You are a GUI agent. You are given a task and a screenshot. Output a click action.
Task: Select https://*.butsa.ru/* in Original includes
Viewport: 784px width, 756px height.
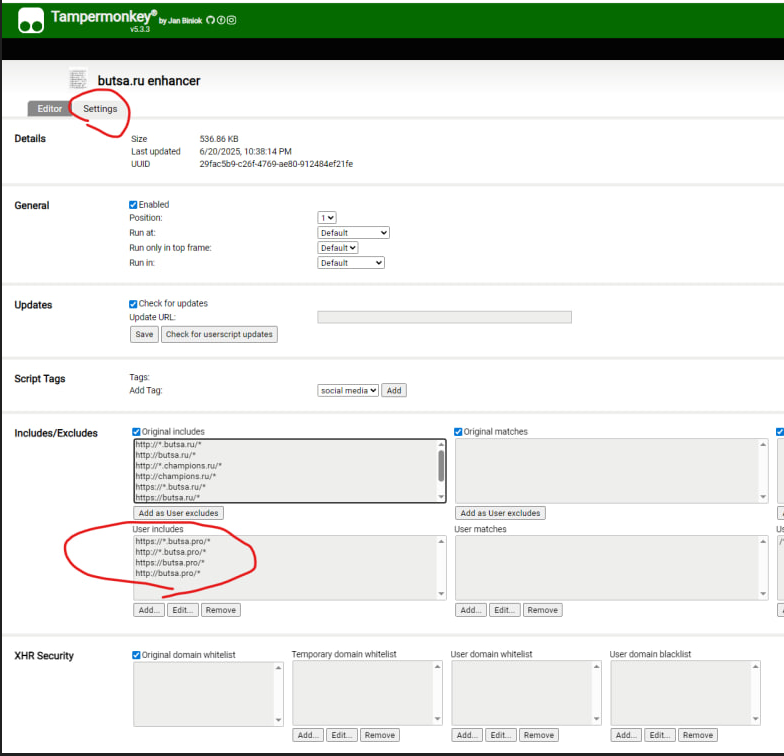coord(170,487)
